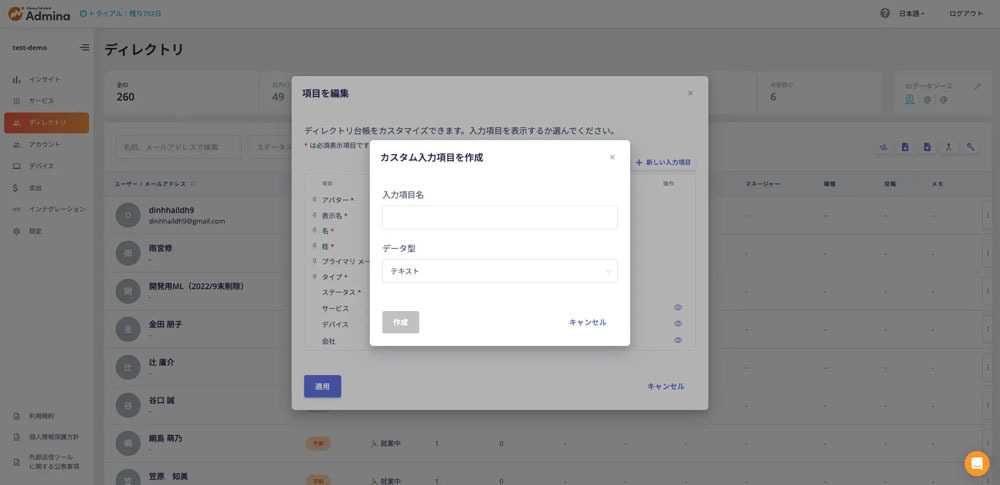
Task: Toggle the eye icon for デバイス row
Action: (x=678, y=324)
